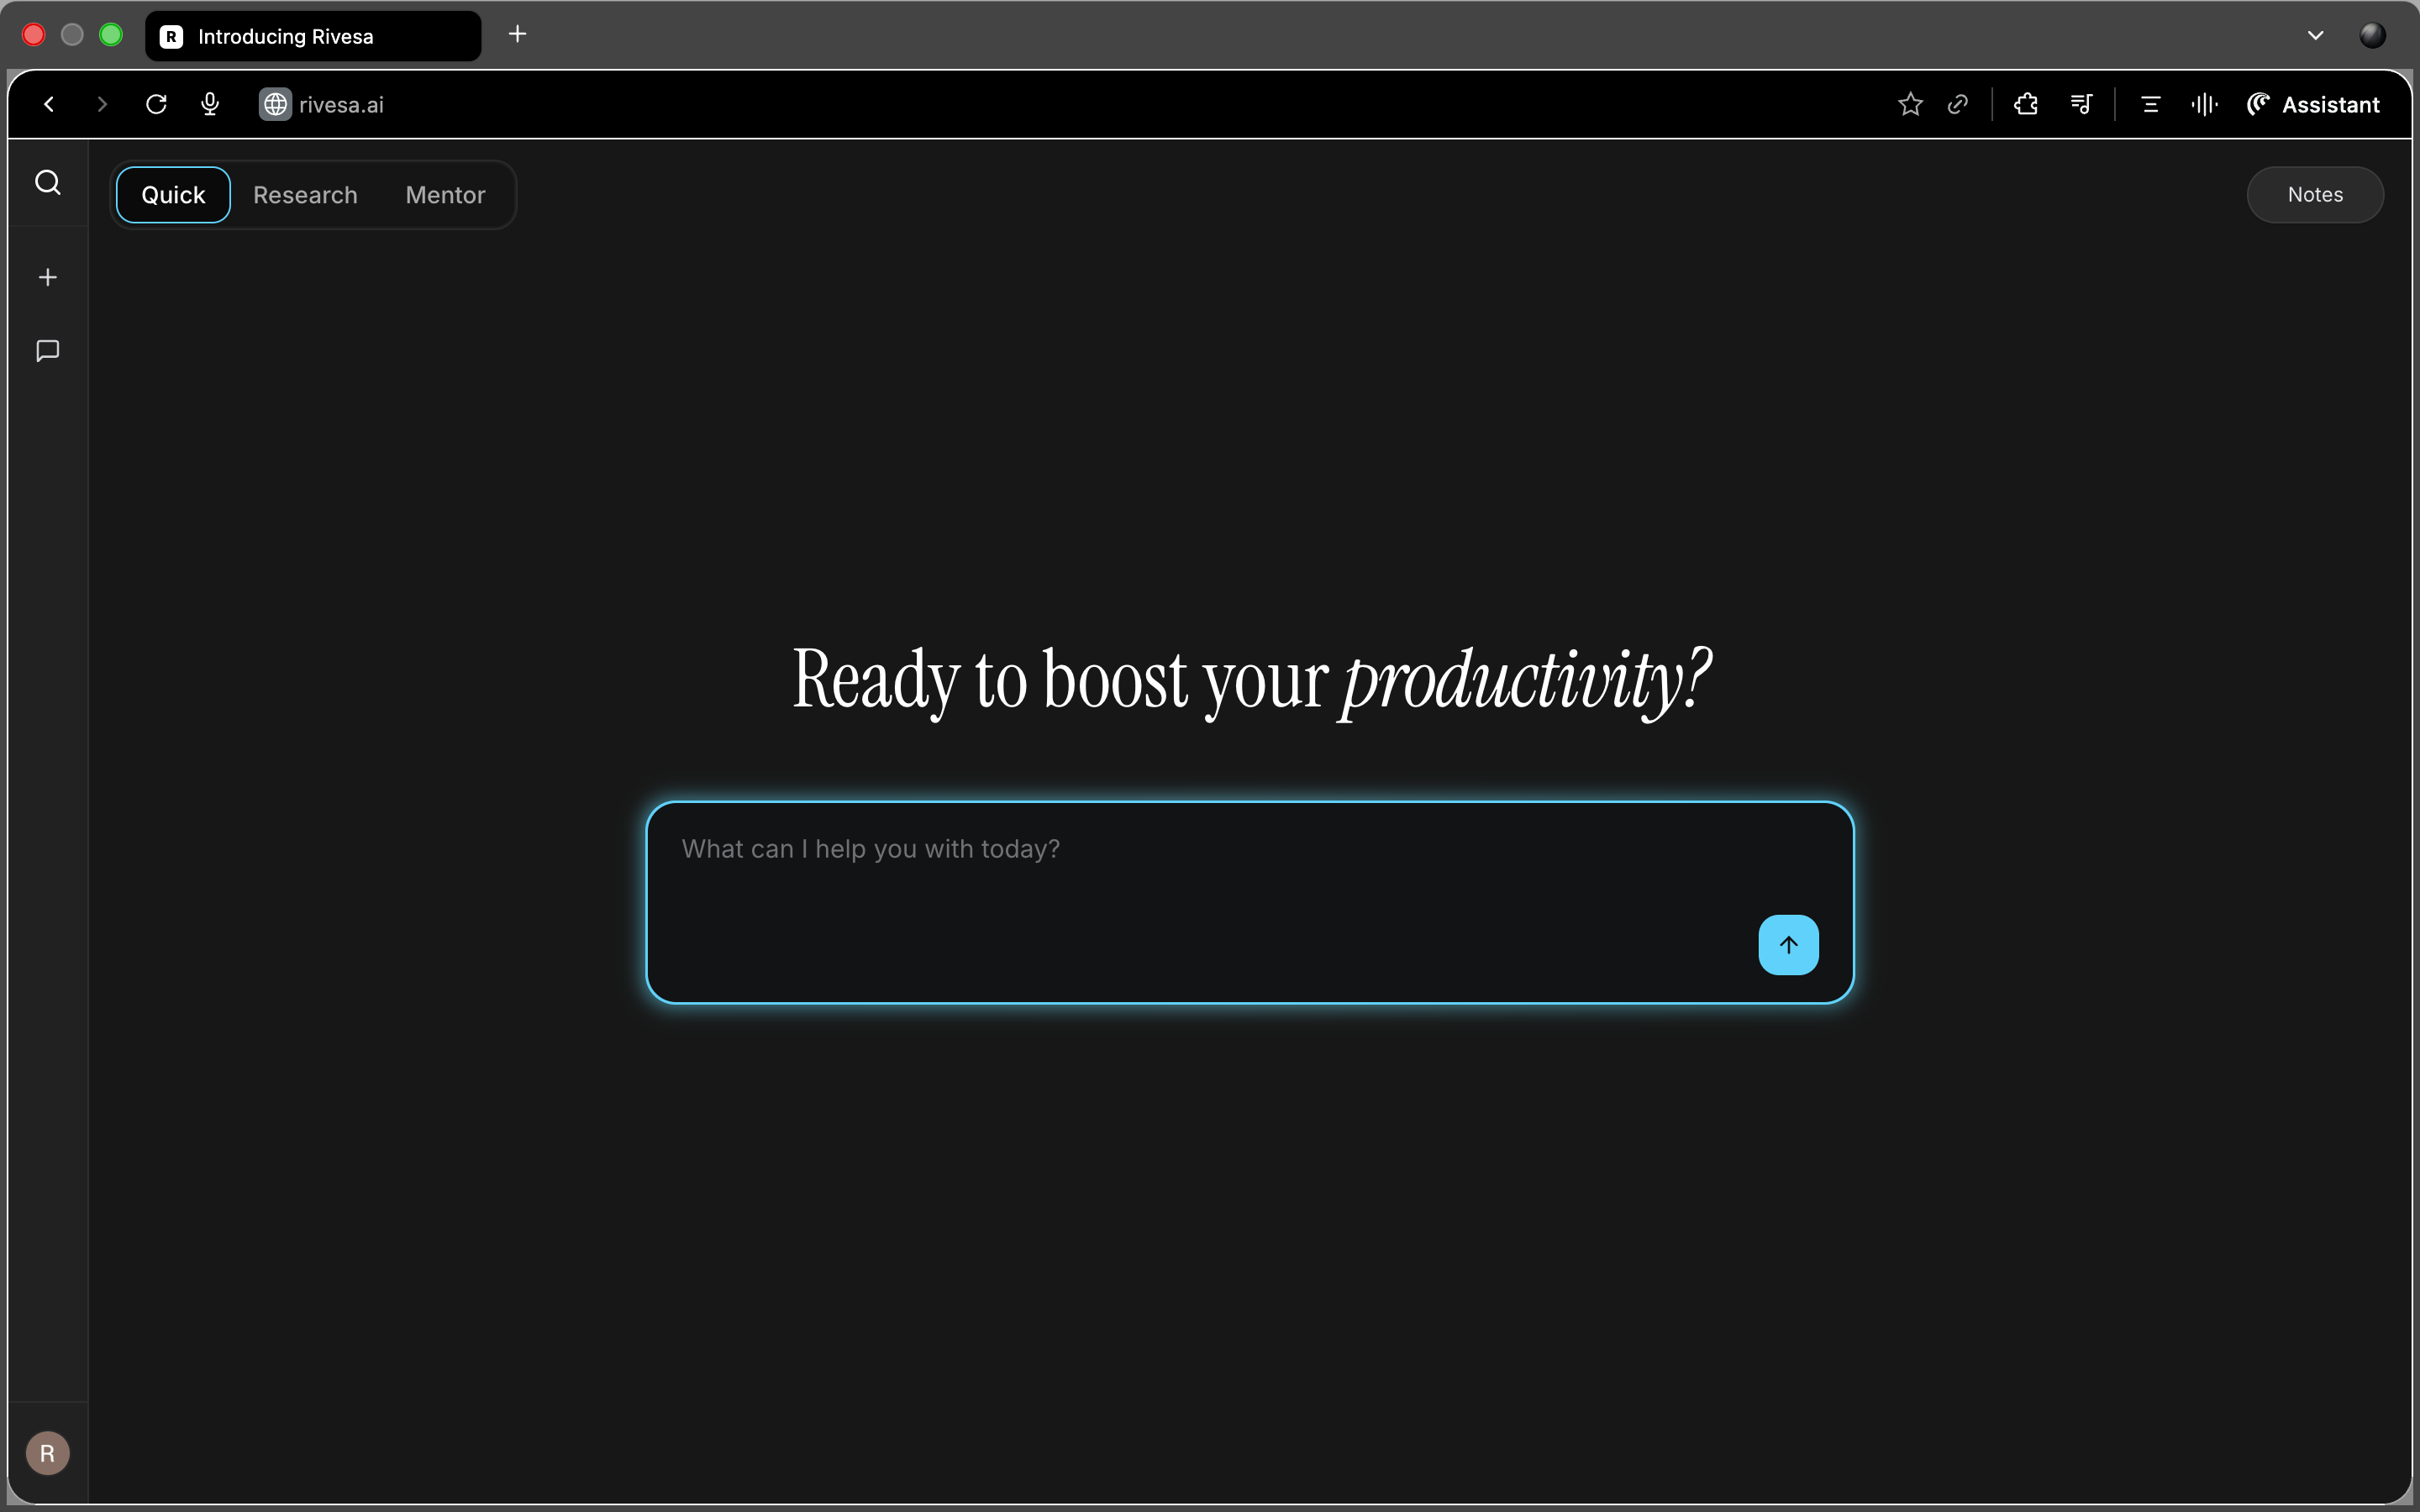
Task: Switch to the Research mode tab
Action: [305, 195]
